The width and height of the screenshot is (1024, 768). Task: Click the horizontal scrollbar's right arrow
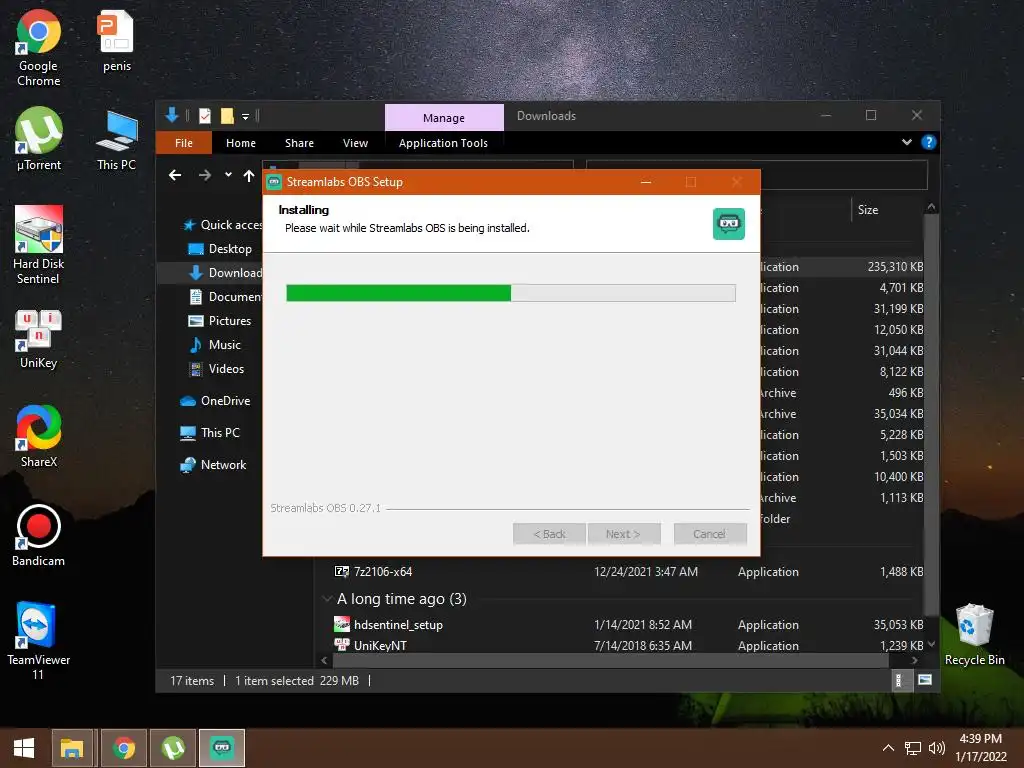(914, 660)
